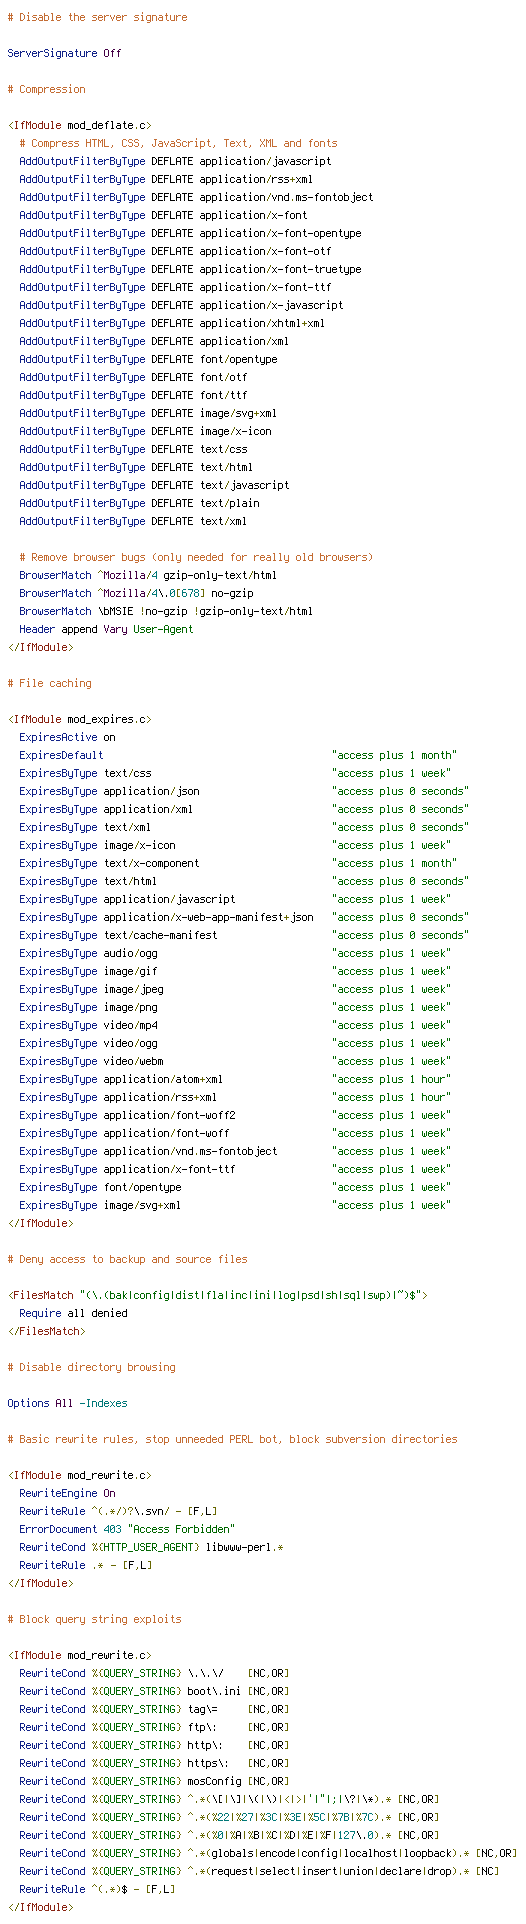
Task: Click the BrowserMatch bMSIE line
Action: [166, 611]
